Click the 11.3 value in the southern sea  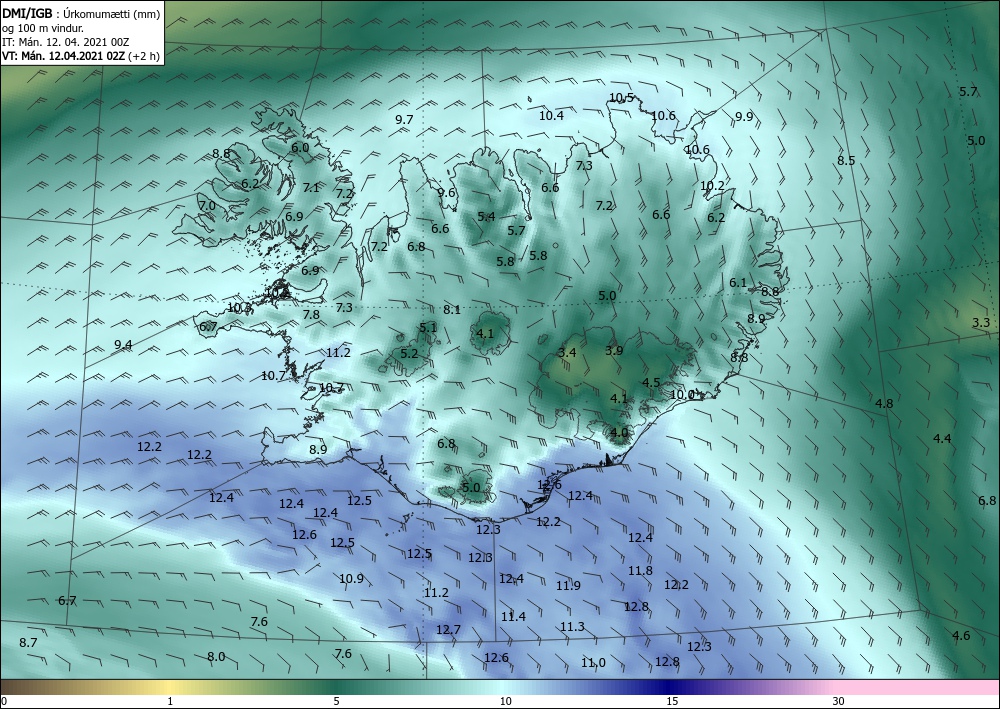[x=572, y=627]
